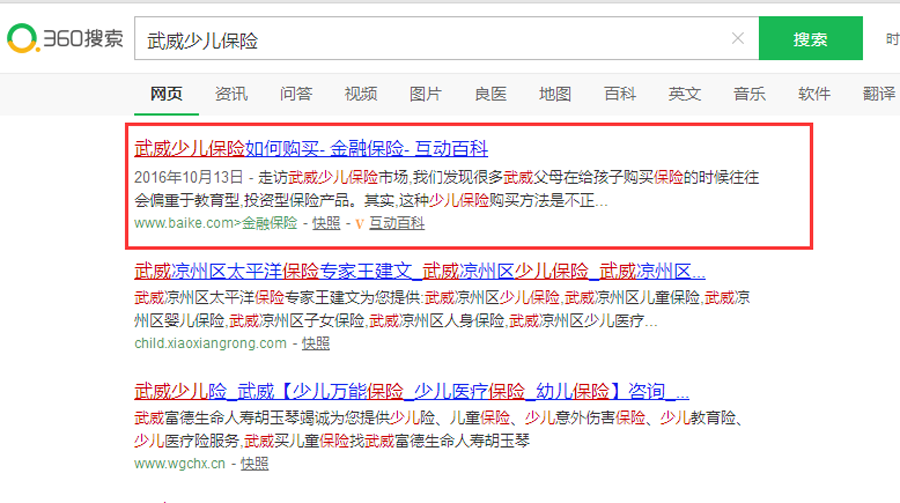Open the 音乐 tab
900x503 pixels.
click(x=749, y=94)
